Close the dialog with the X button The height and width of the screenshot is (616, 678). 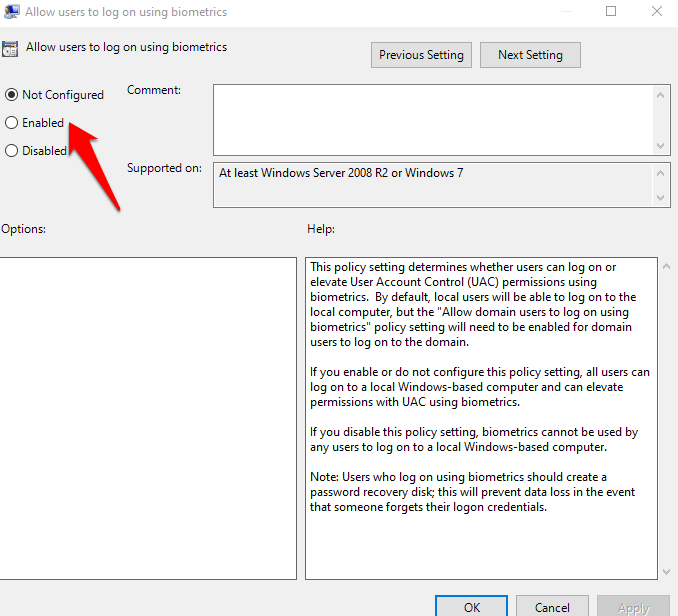657,11
